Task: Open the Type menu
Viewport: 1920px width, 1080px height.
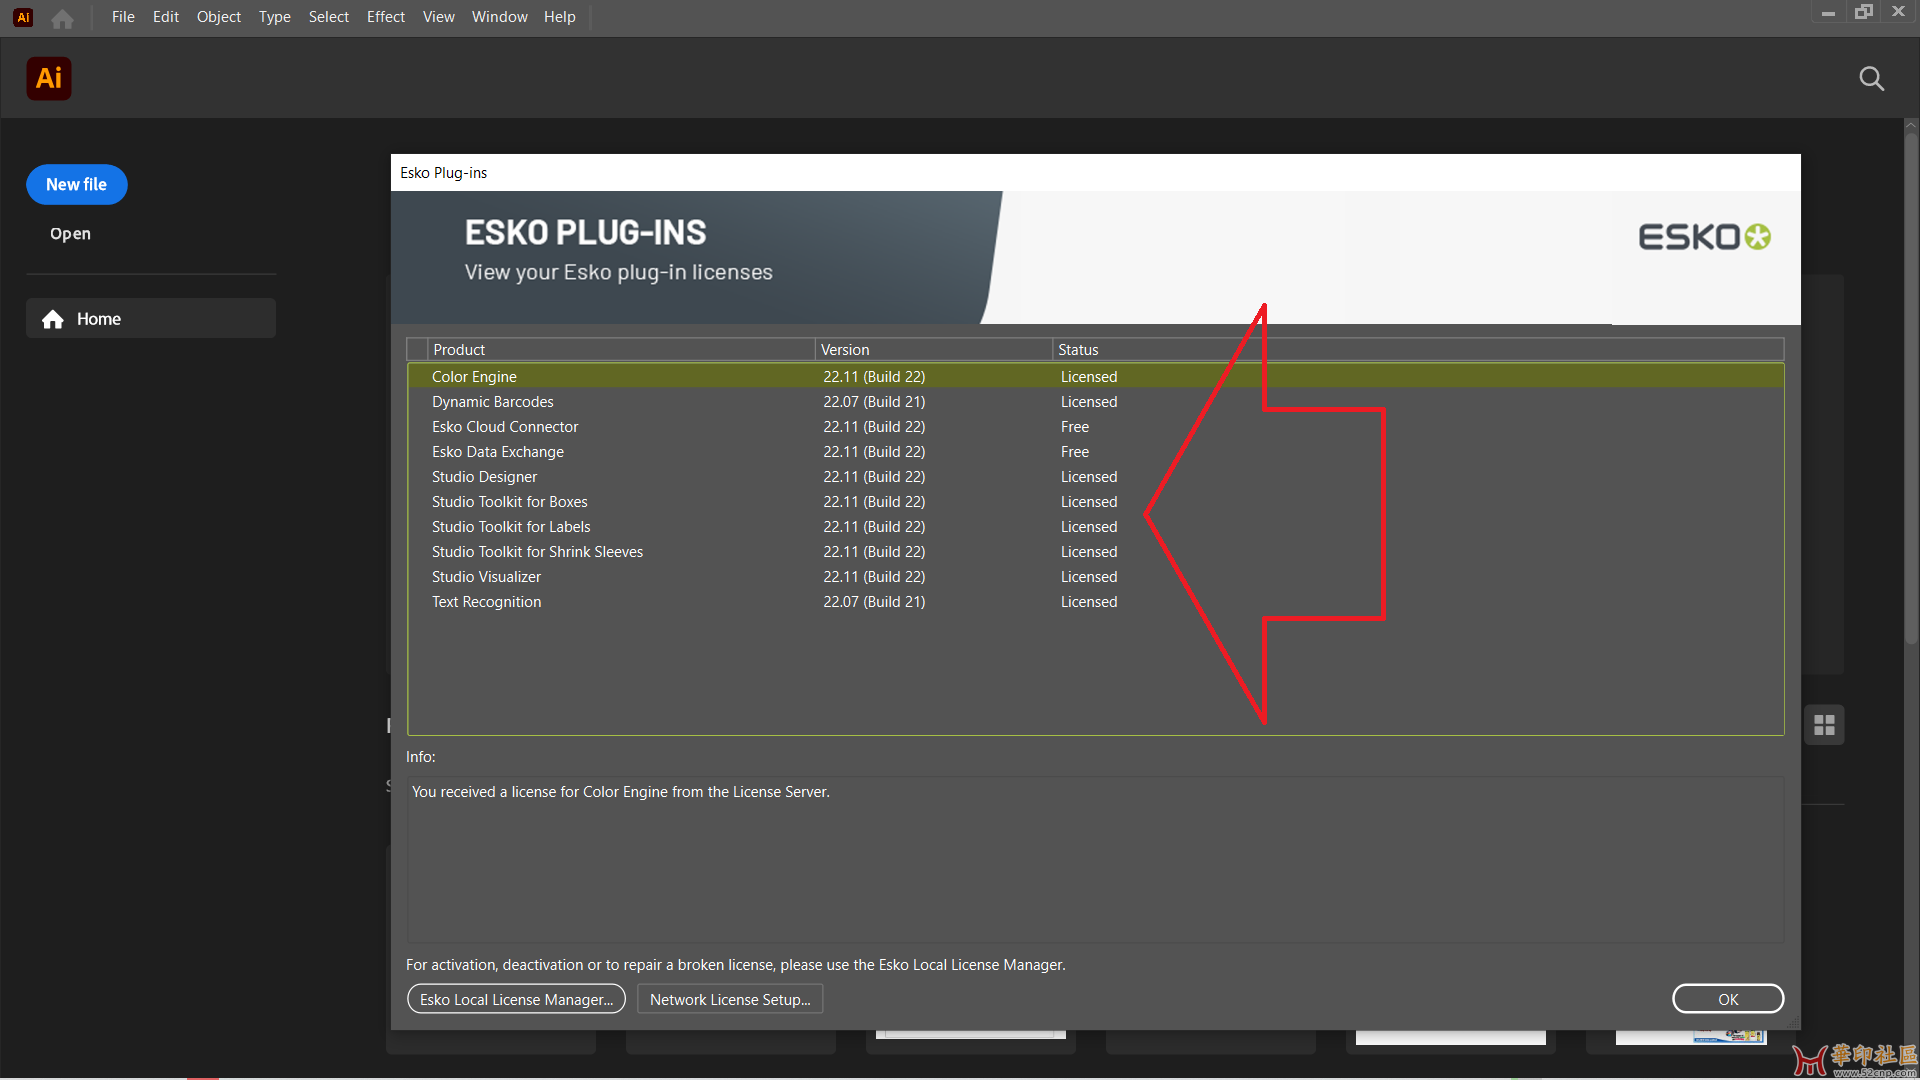Action: [x=274, y=17]
